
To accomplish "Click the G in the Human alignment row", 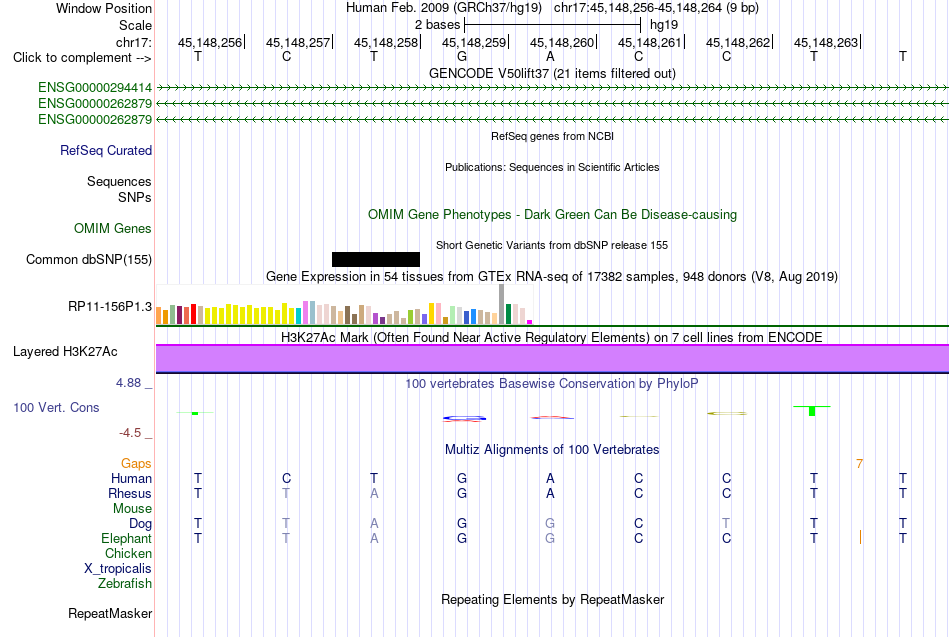I will (462, 479).
